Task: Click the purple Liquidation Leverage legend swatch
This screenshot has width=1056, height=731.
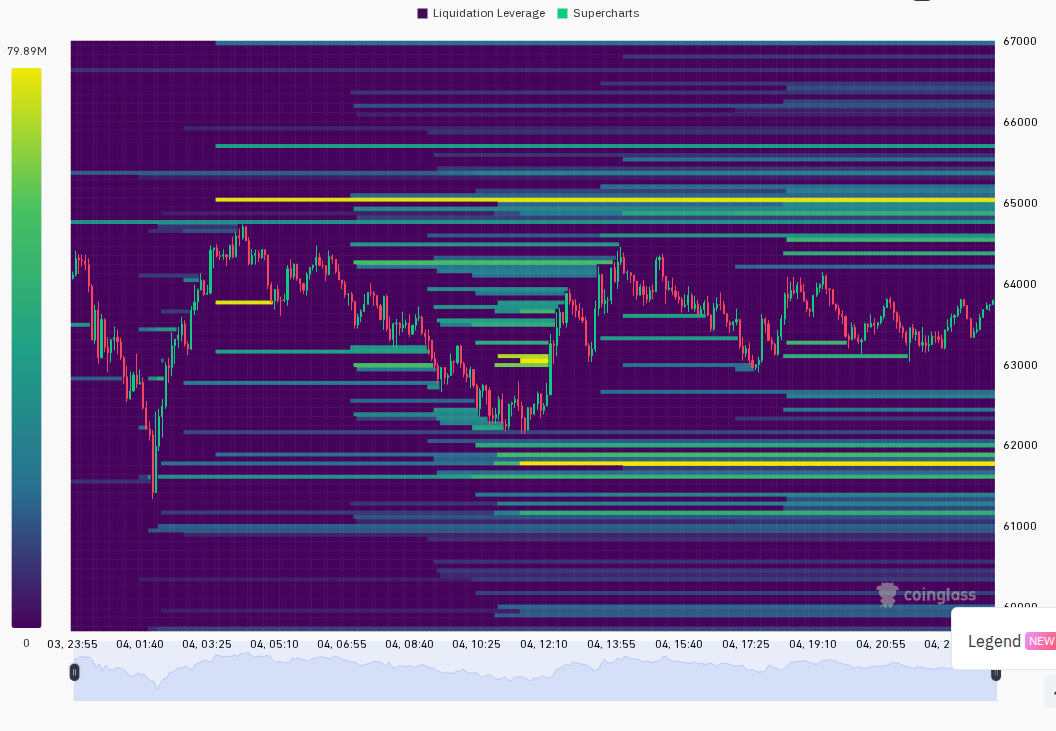Action: click(422, 13)
